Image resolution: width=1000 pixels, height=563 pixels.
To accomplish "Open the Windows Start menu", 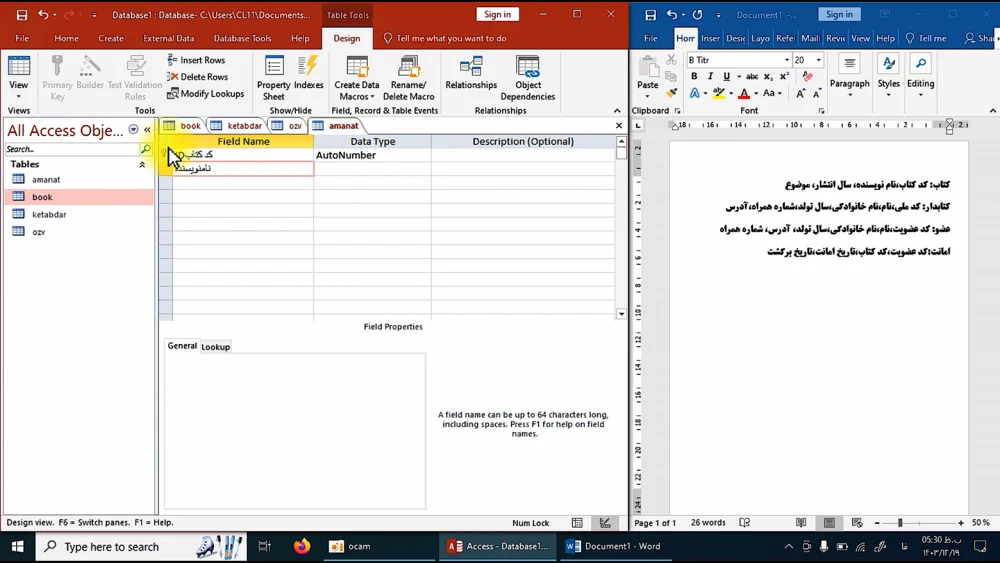I will [x=17, y=546].
